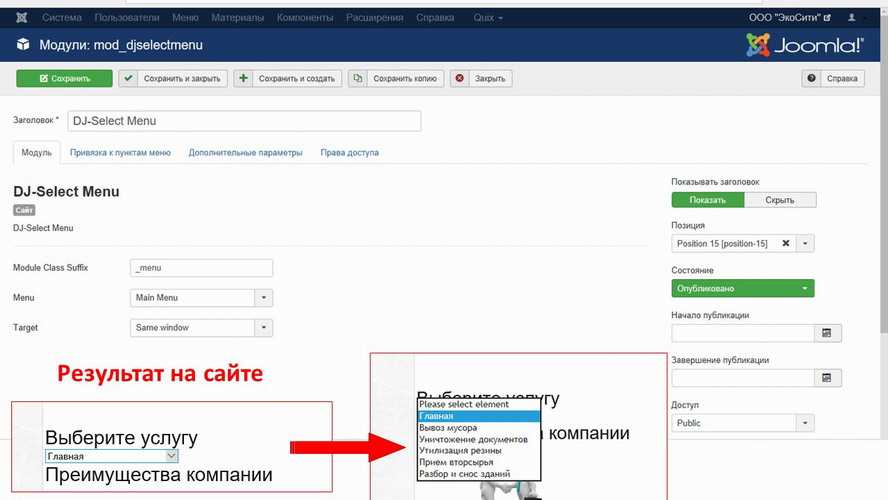
Task: Select Показать for title display
Action: (708, 200)
